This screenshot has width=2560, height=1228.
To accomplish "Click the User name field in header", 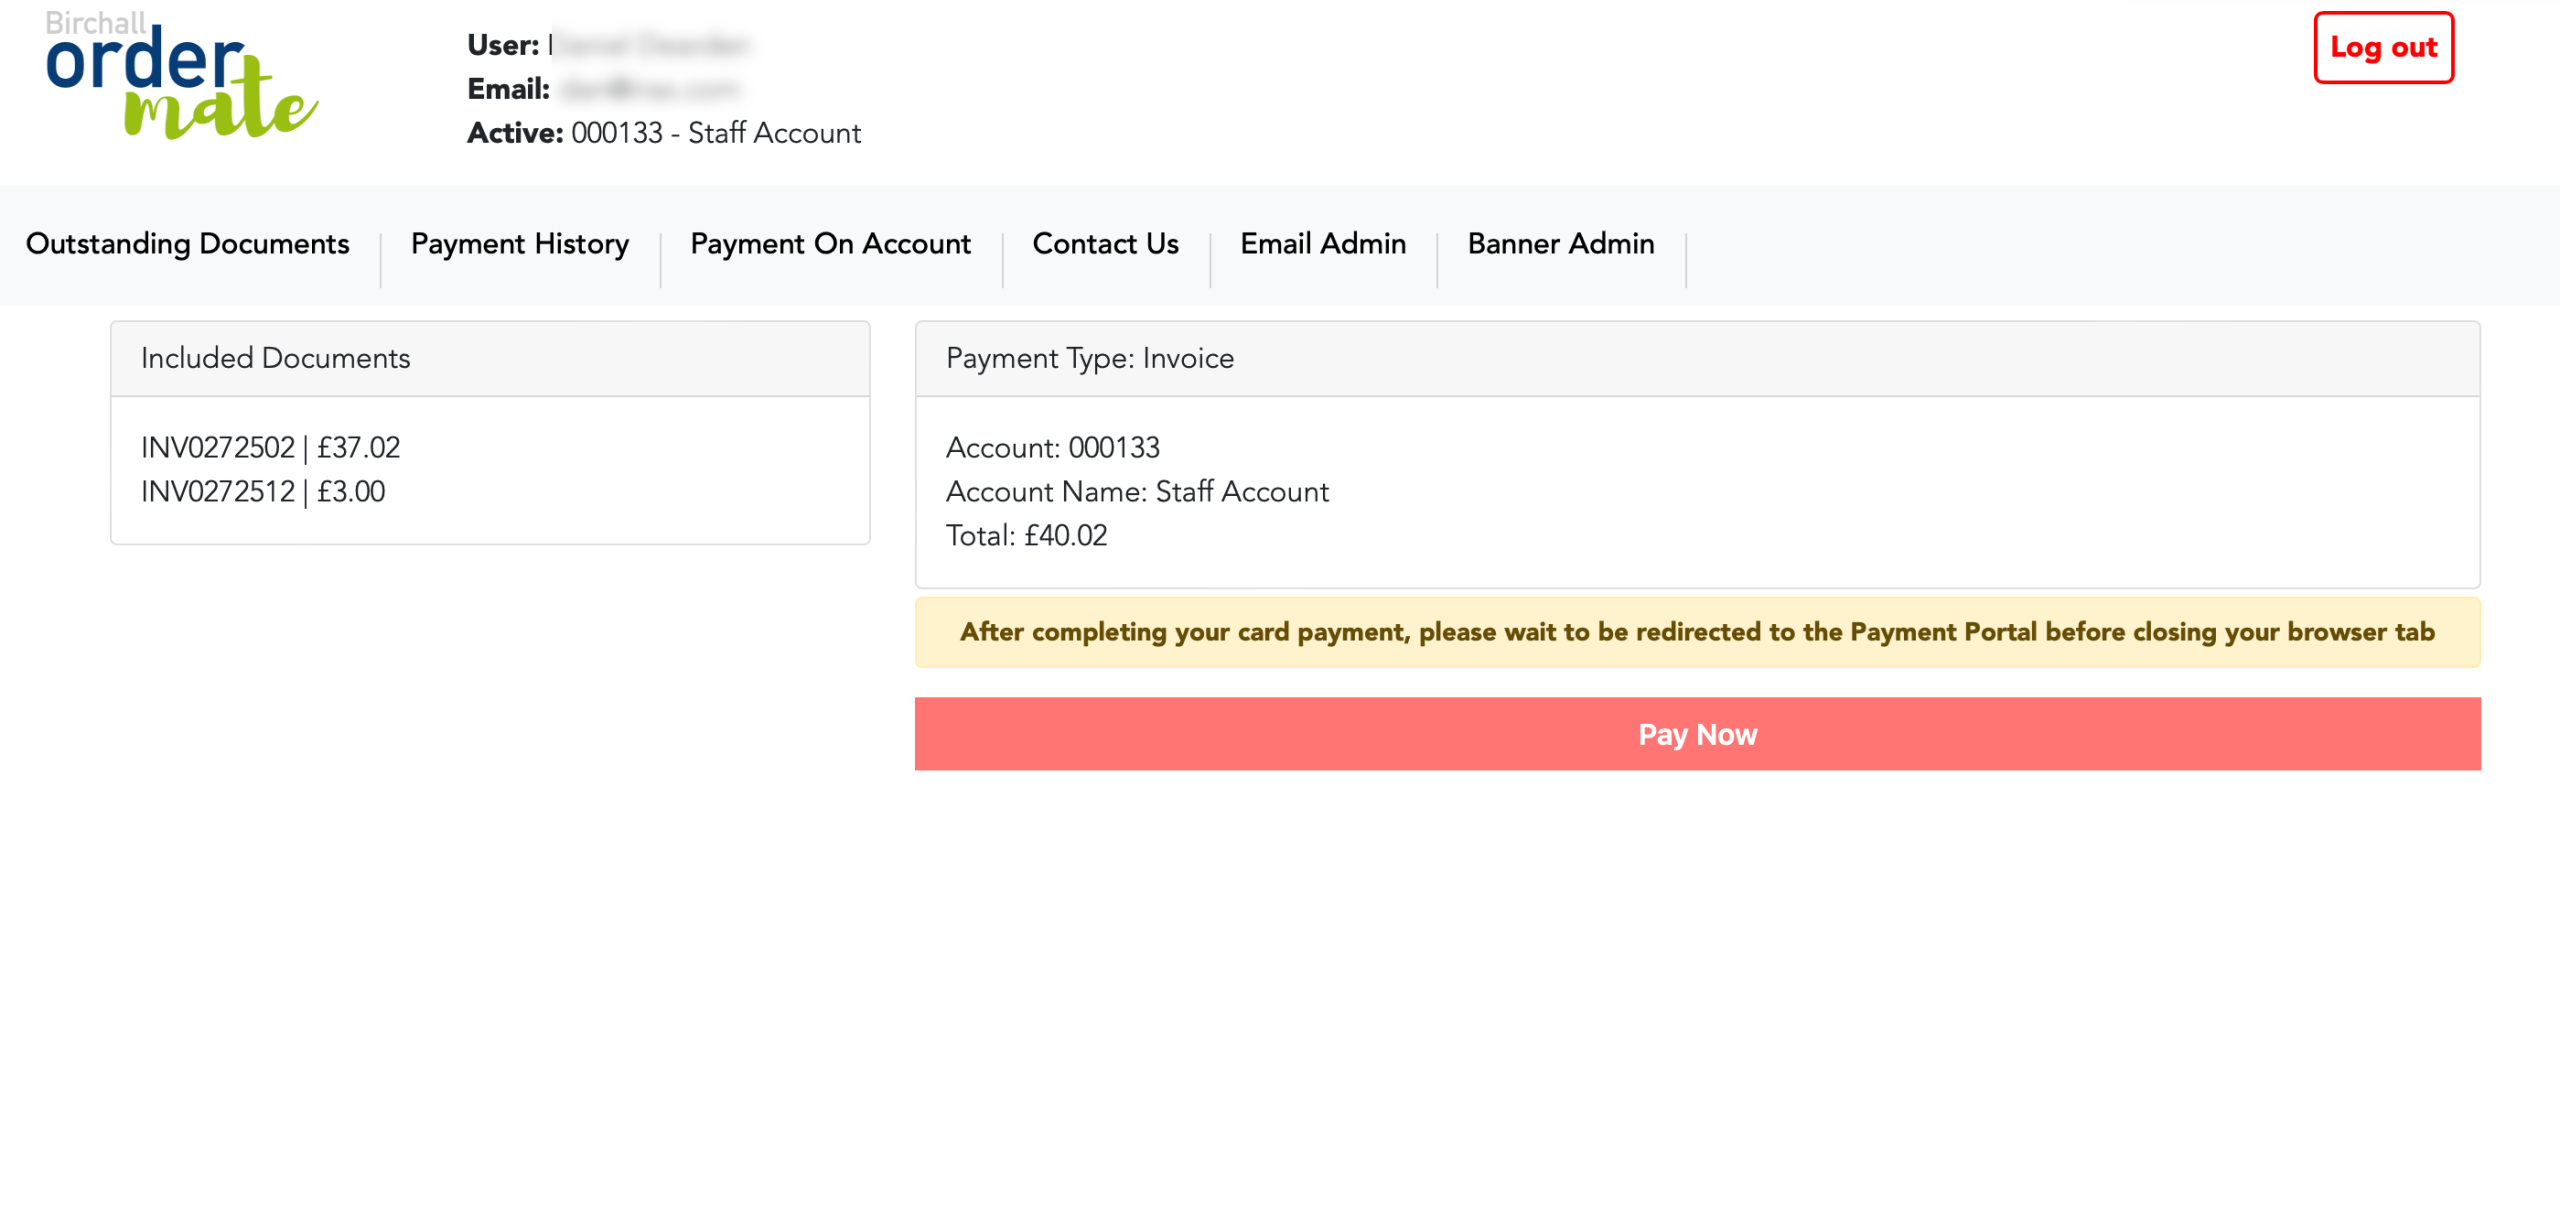I will point(648,45).
